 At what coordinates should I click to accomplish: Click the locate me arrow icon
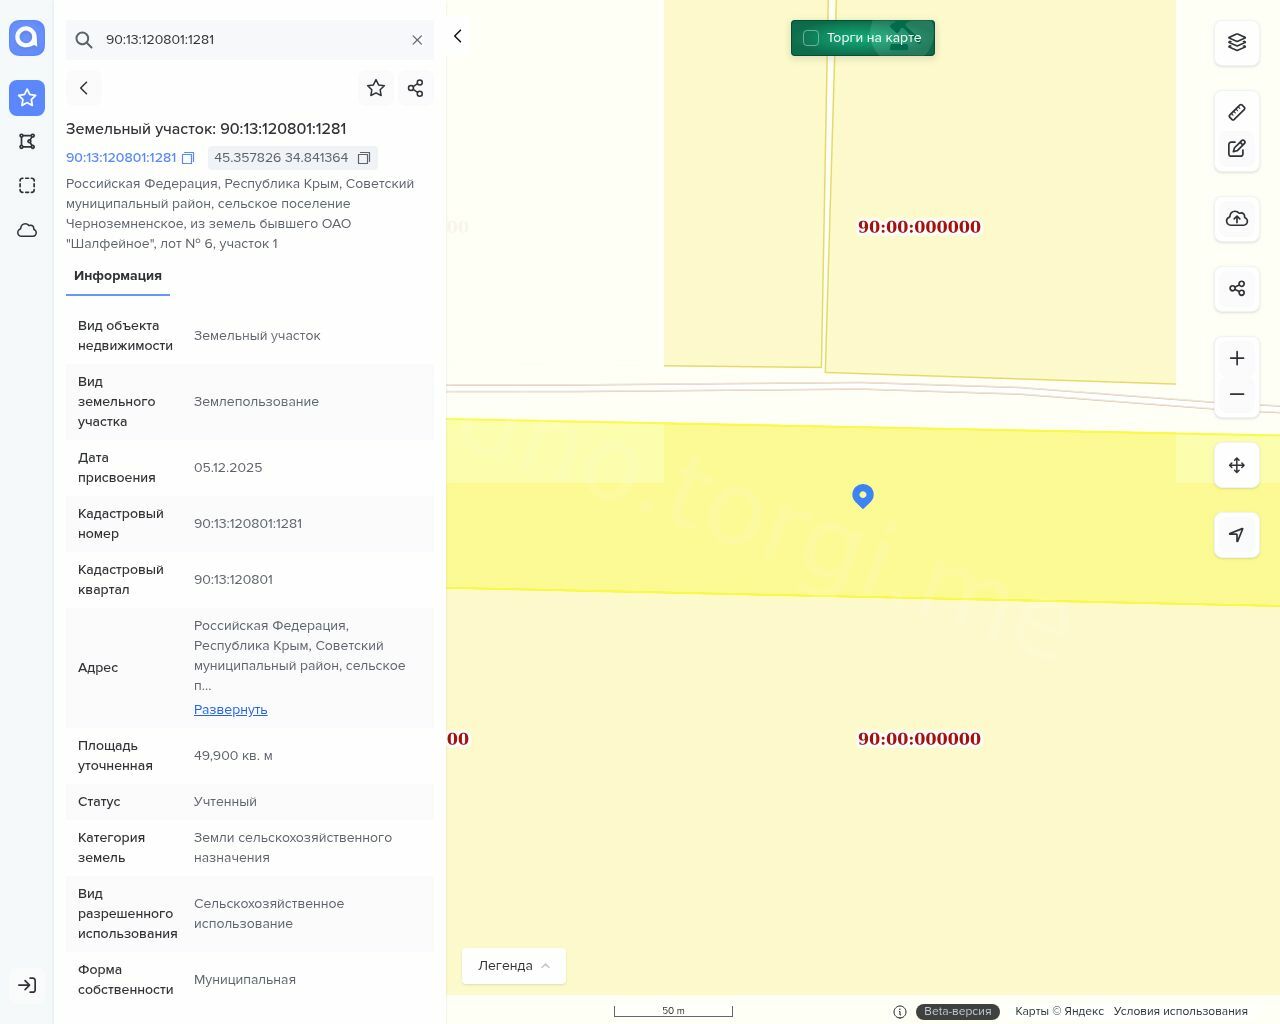[x=1237, y=535]
